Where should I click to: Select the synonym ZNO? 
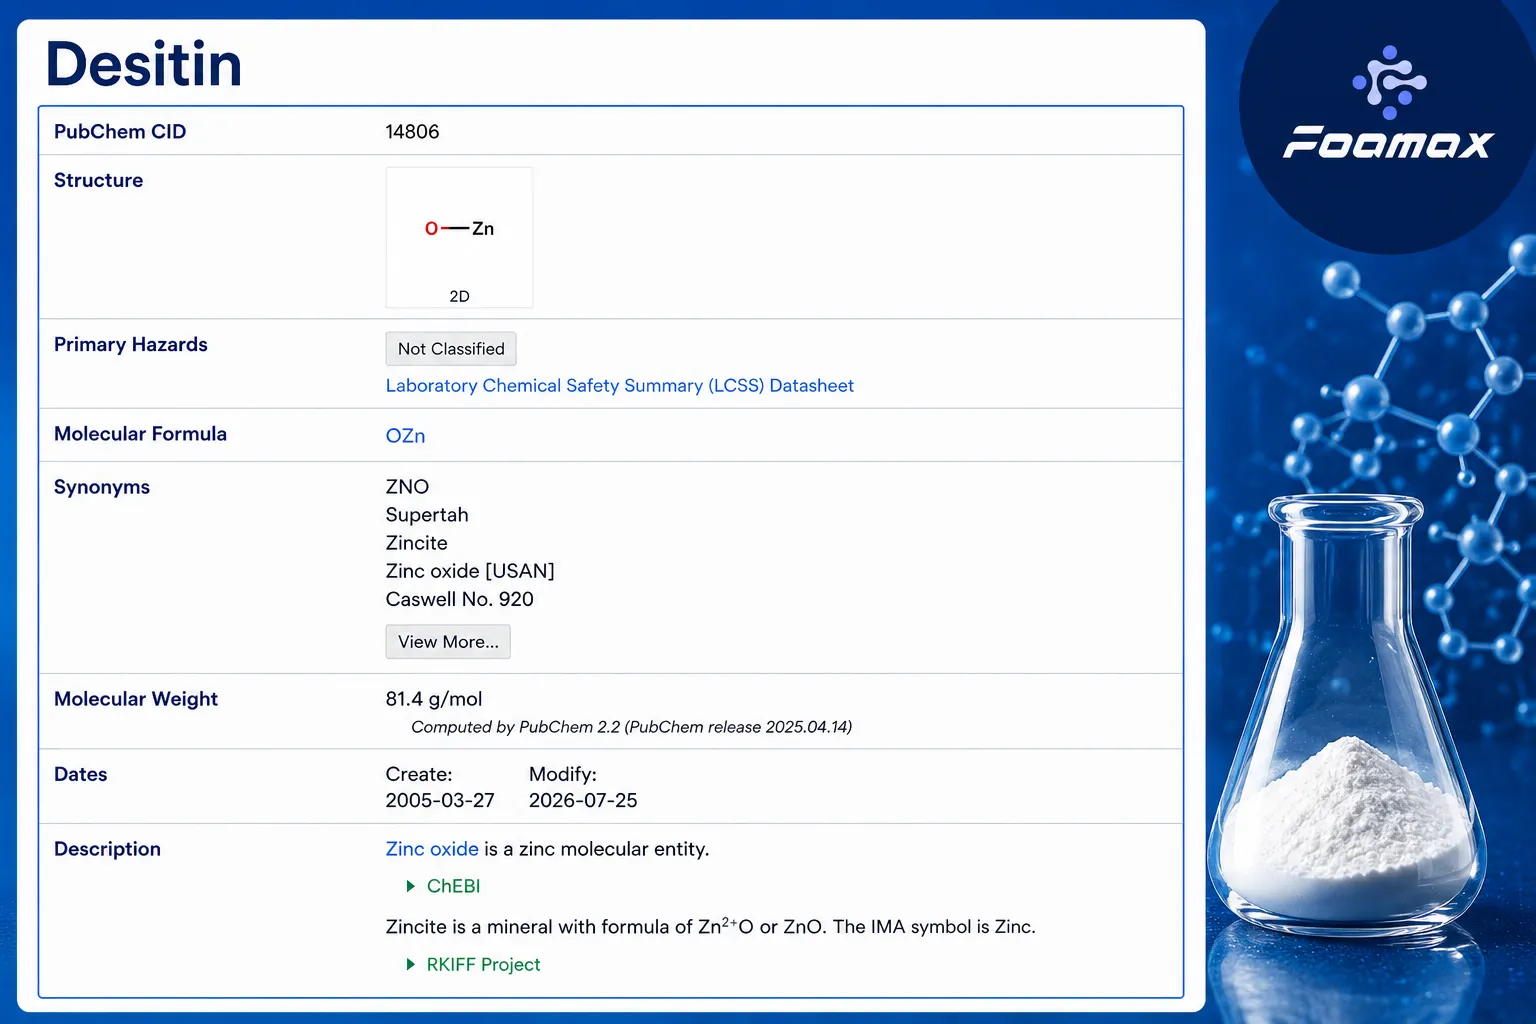point(408,487)
